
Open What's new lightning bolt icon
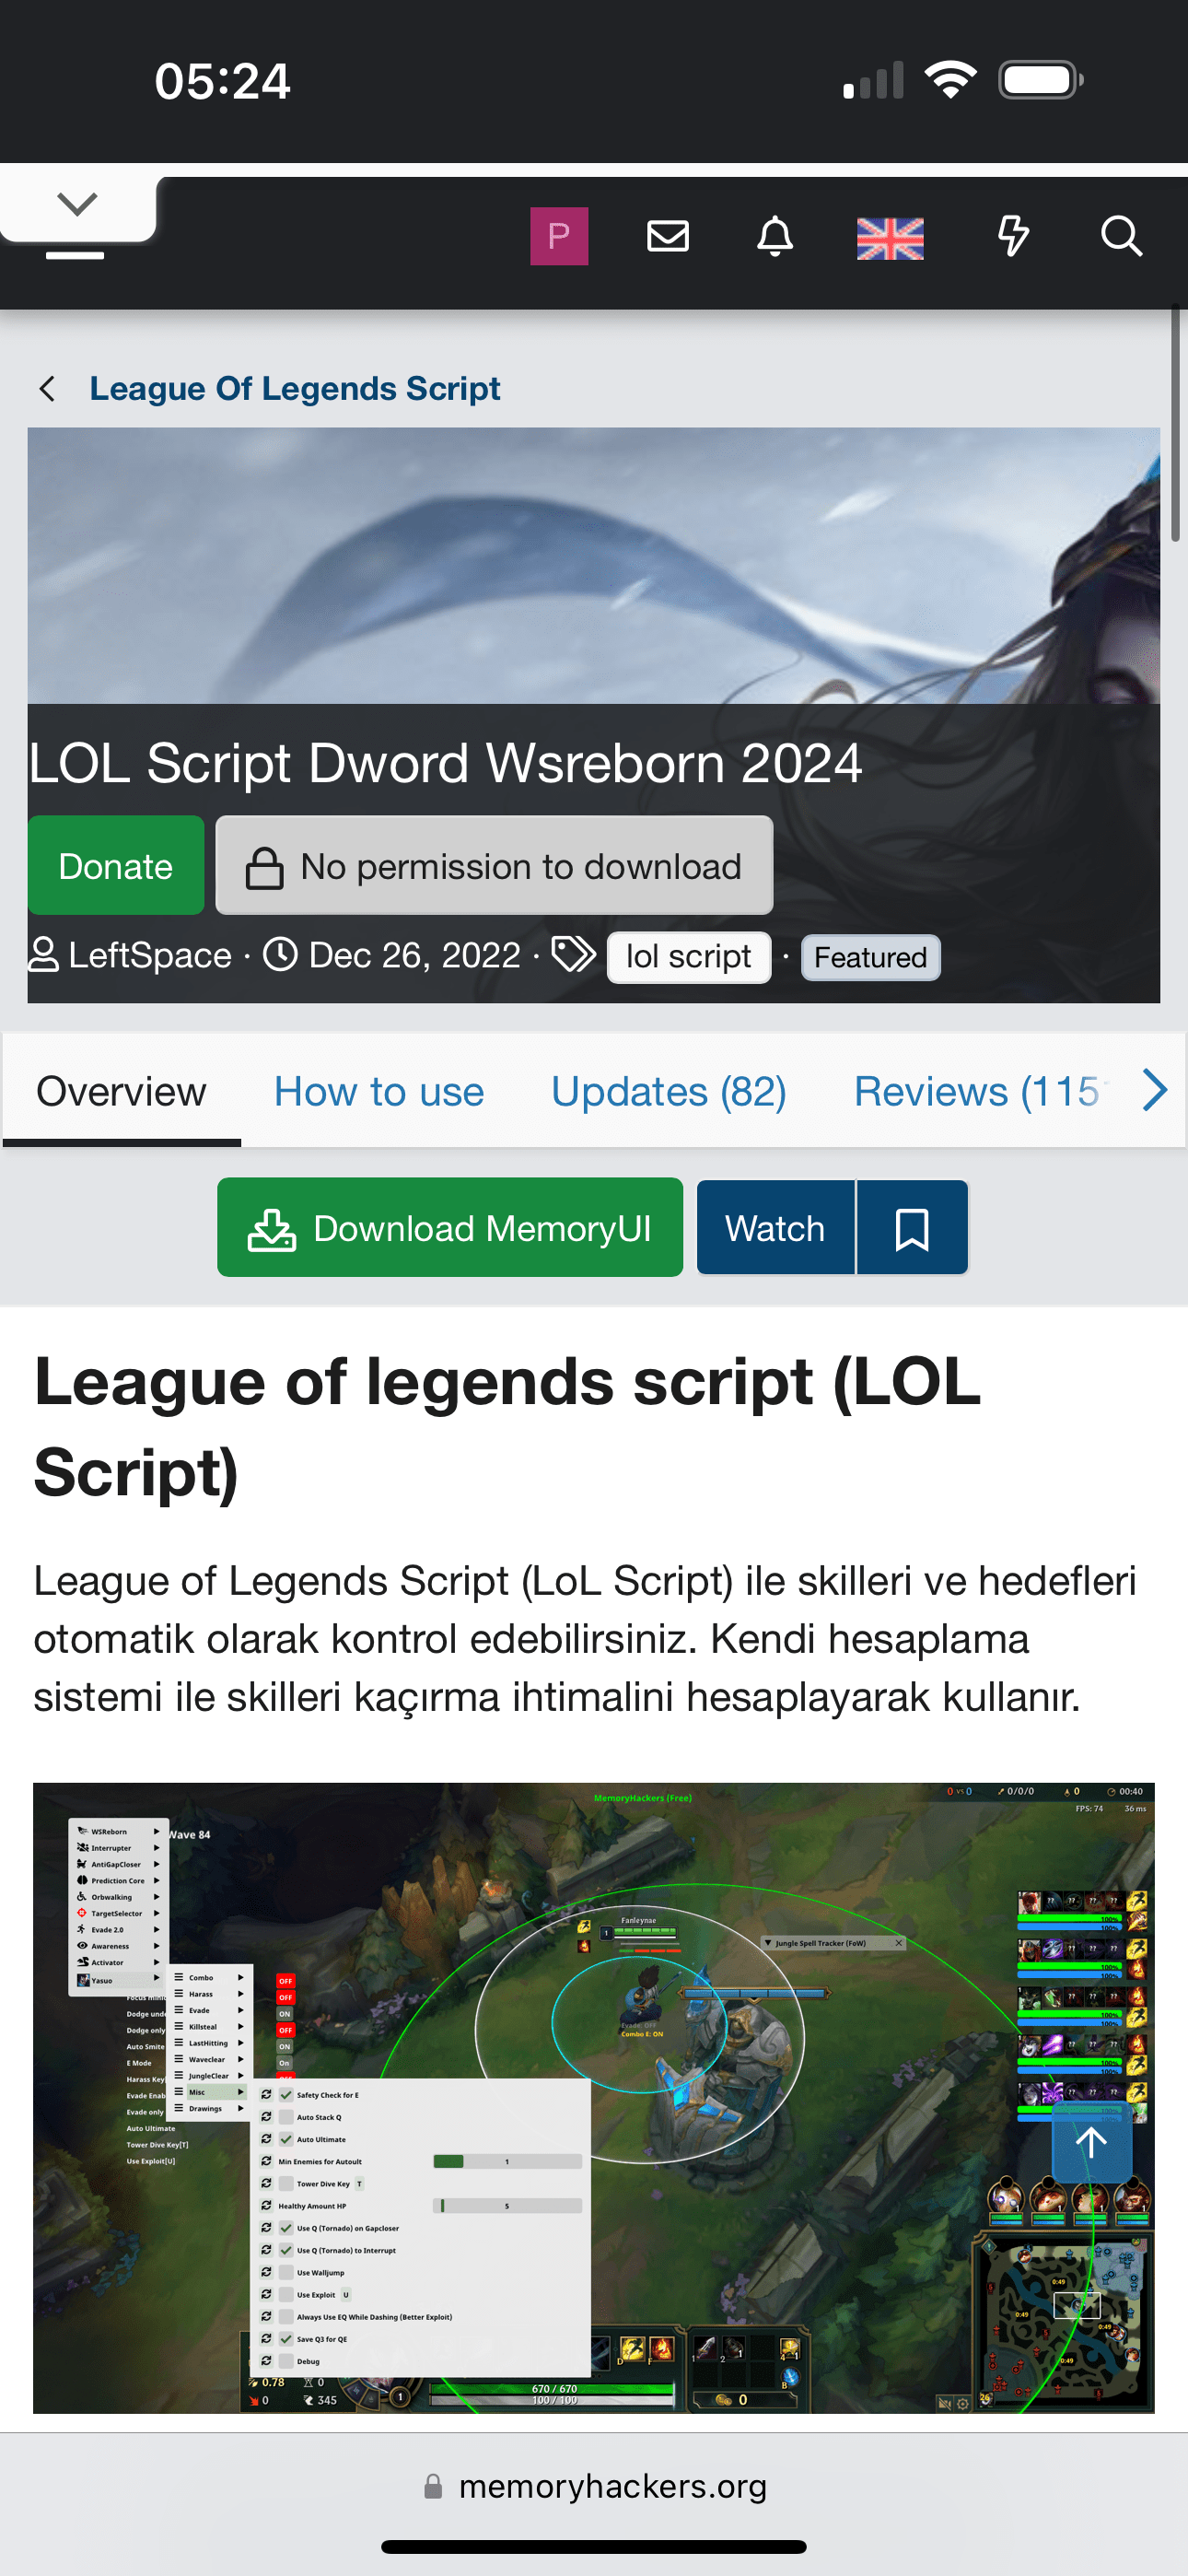point(1013,236)
